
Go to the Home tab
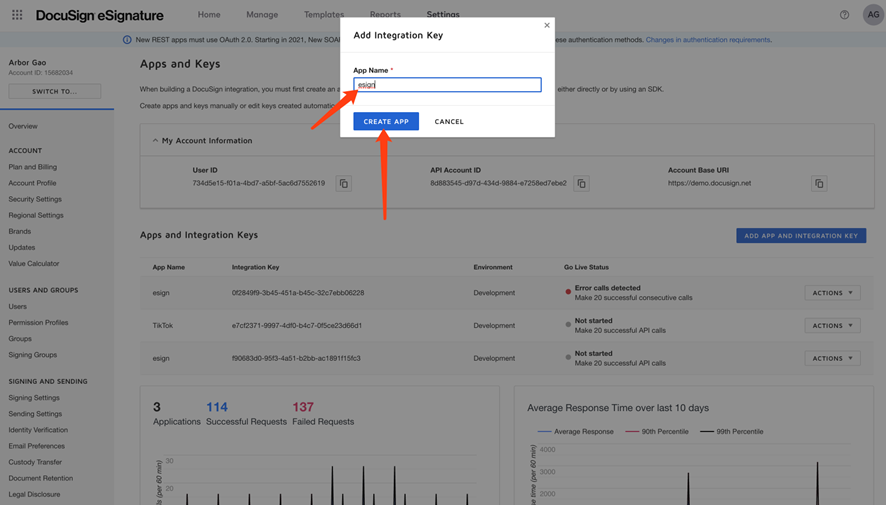click(x=209, y=15)
